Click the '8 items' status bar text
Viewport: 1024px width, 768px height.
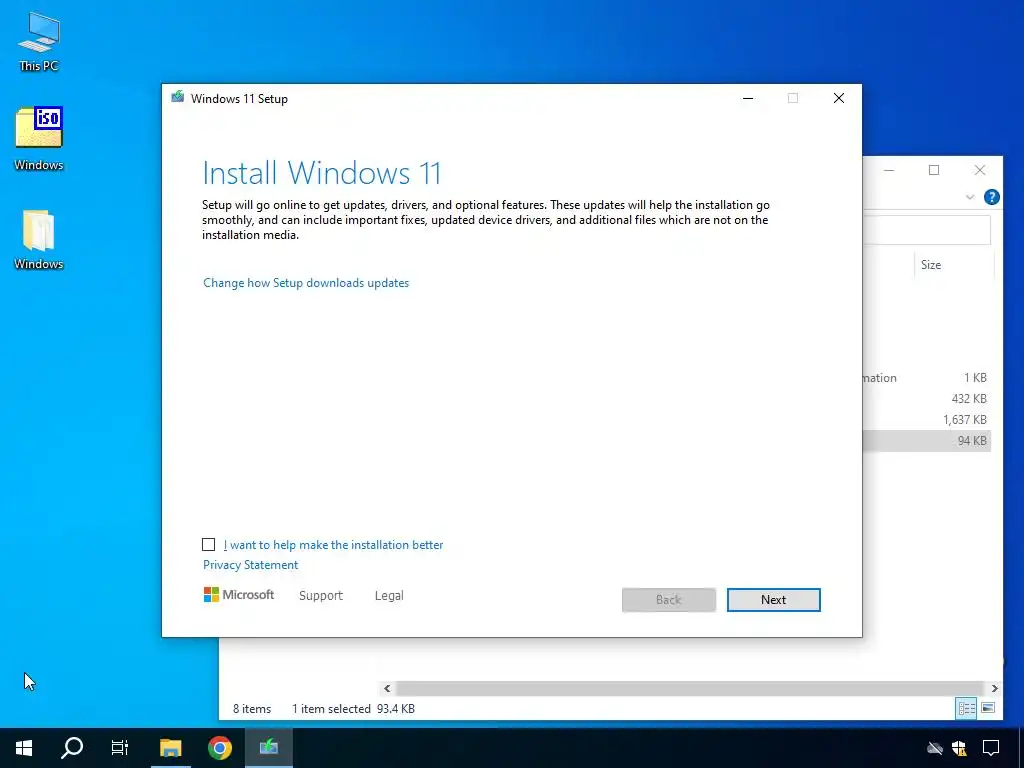(252, 709)
